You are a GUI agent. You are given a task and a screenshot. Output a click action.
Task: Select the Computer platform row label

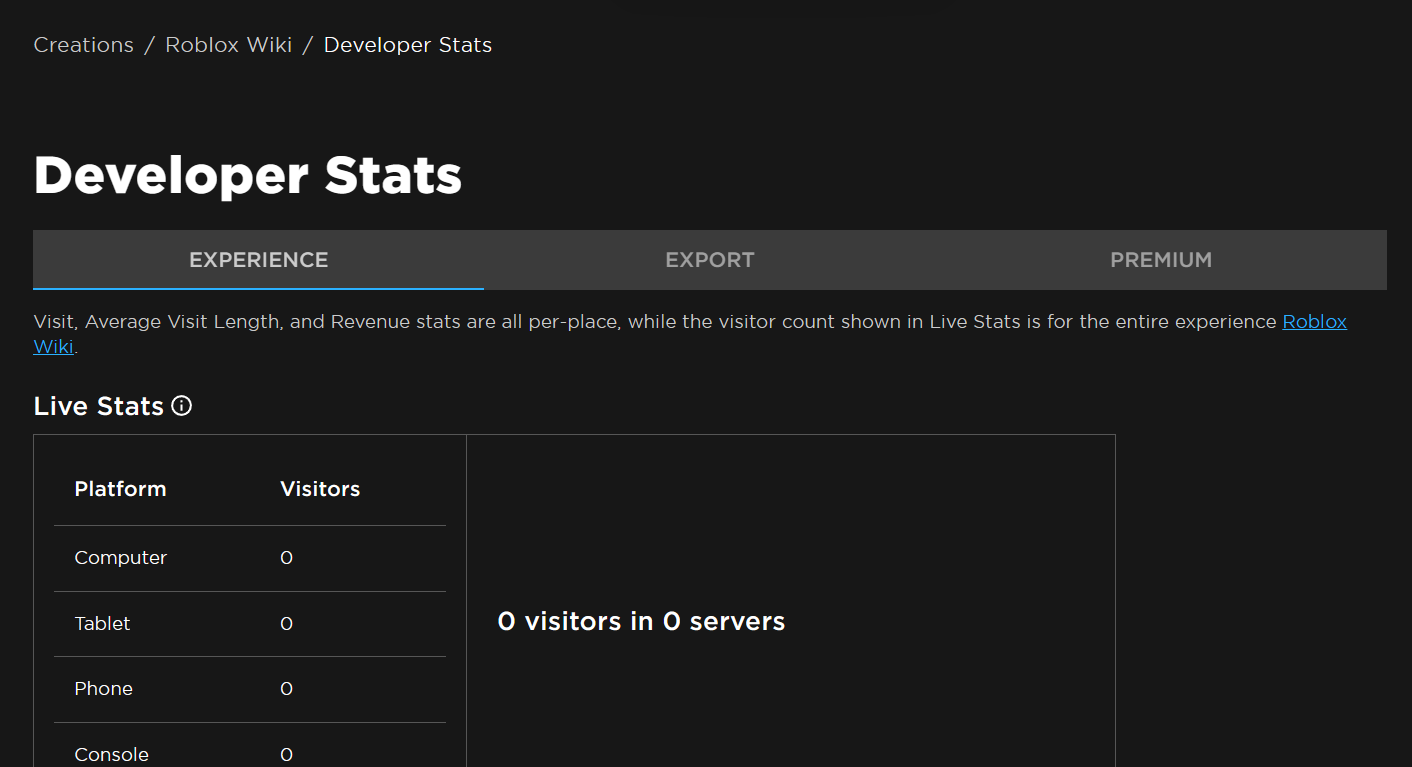click(x=120, y=558)
